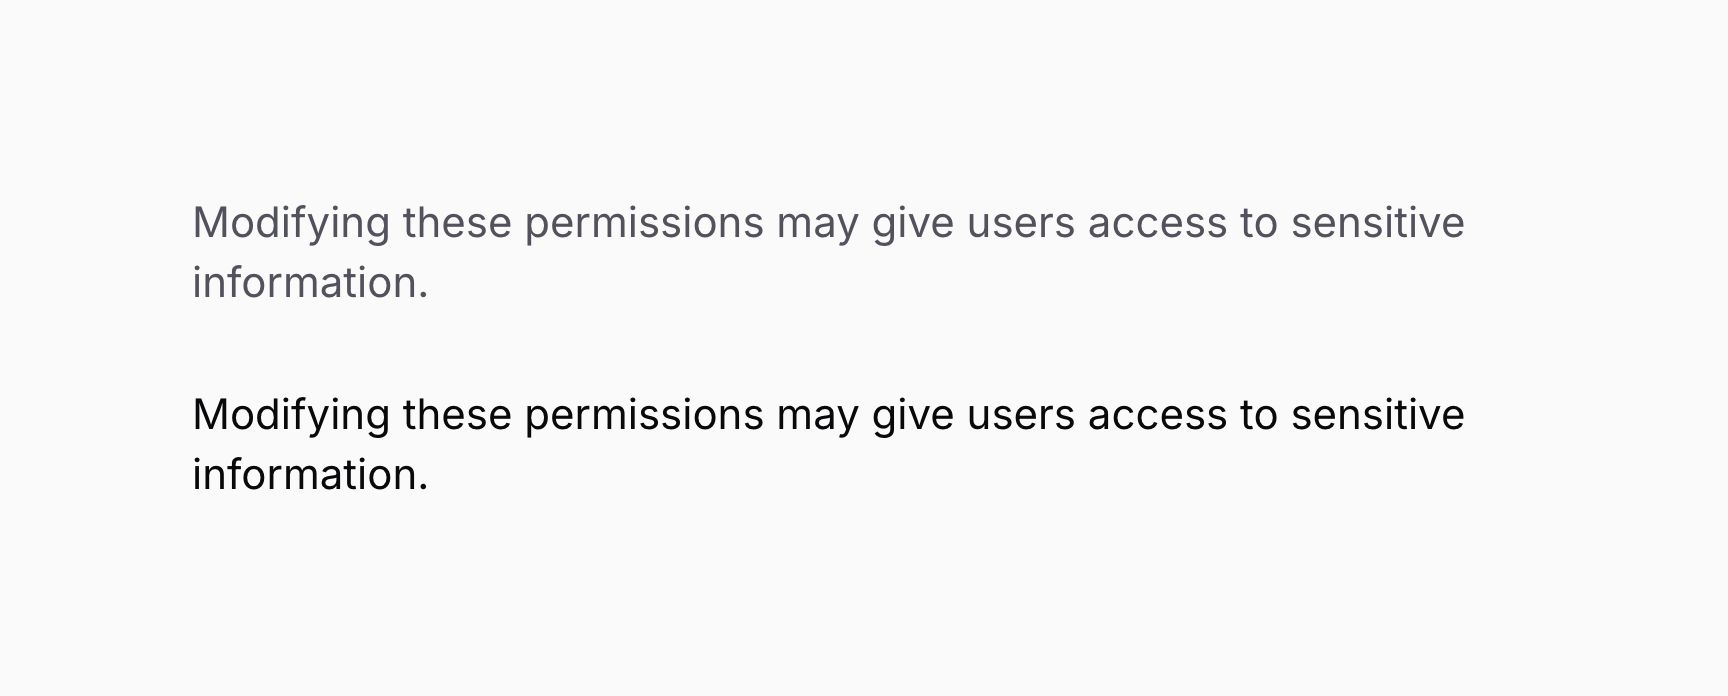Click the word "may" in the gray text

point(817,223)
